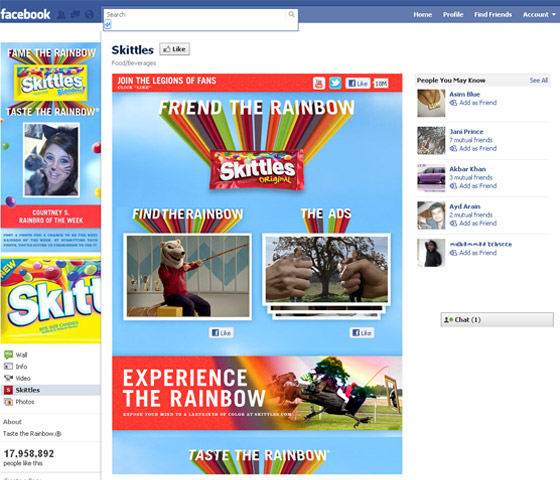Click the Info card icon
Screen dimensions: 560x480
8,366
